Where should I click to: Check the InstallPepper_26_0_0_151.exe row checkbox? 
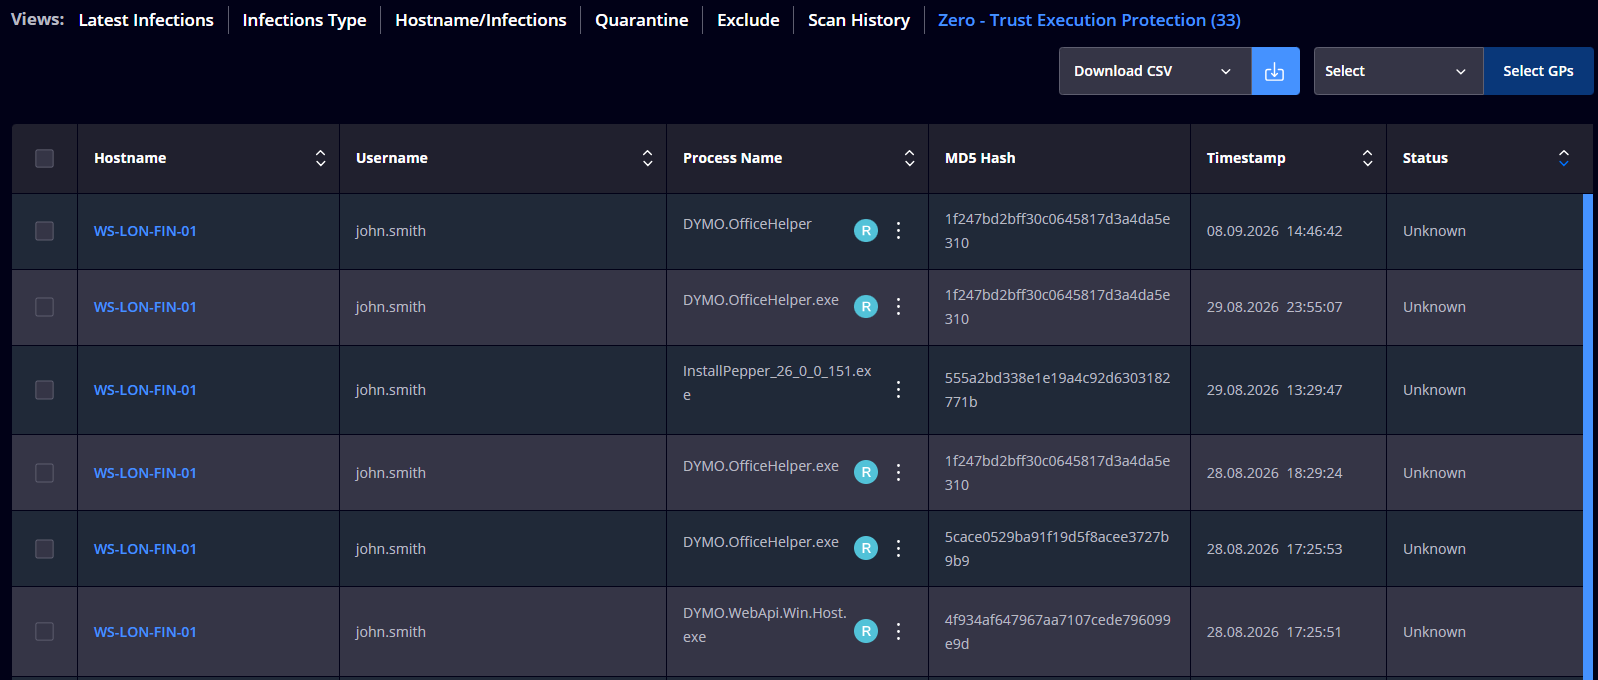pos(44,390)
